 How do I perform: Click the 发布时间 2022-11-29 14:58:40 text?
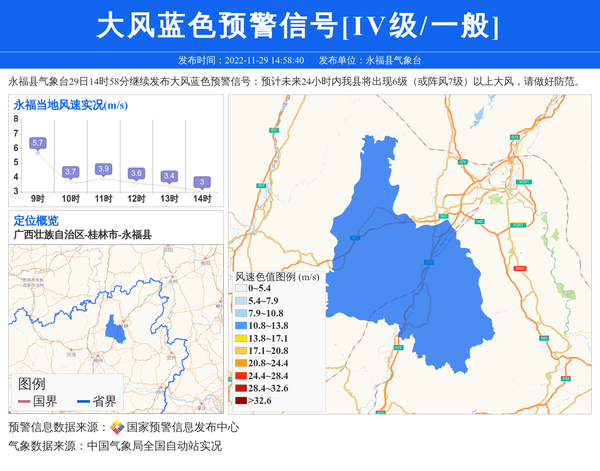point(241,60)
